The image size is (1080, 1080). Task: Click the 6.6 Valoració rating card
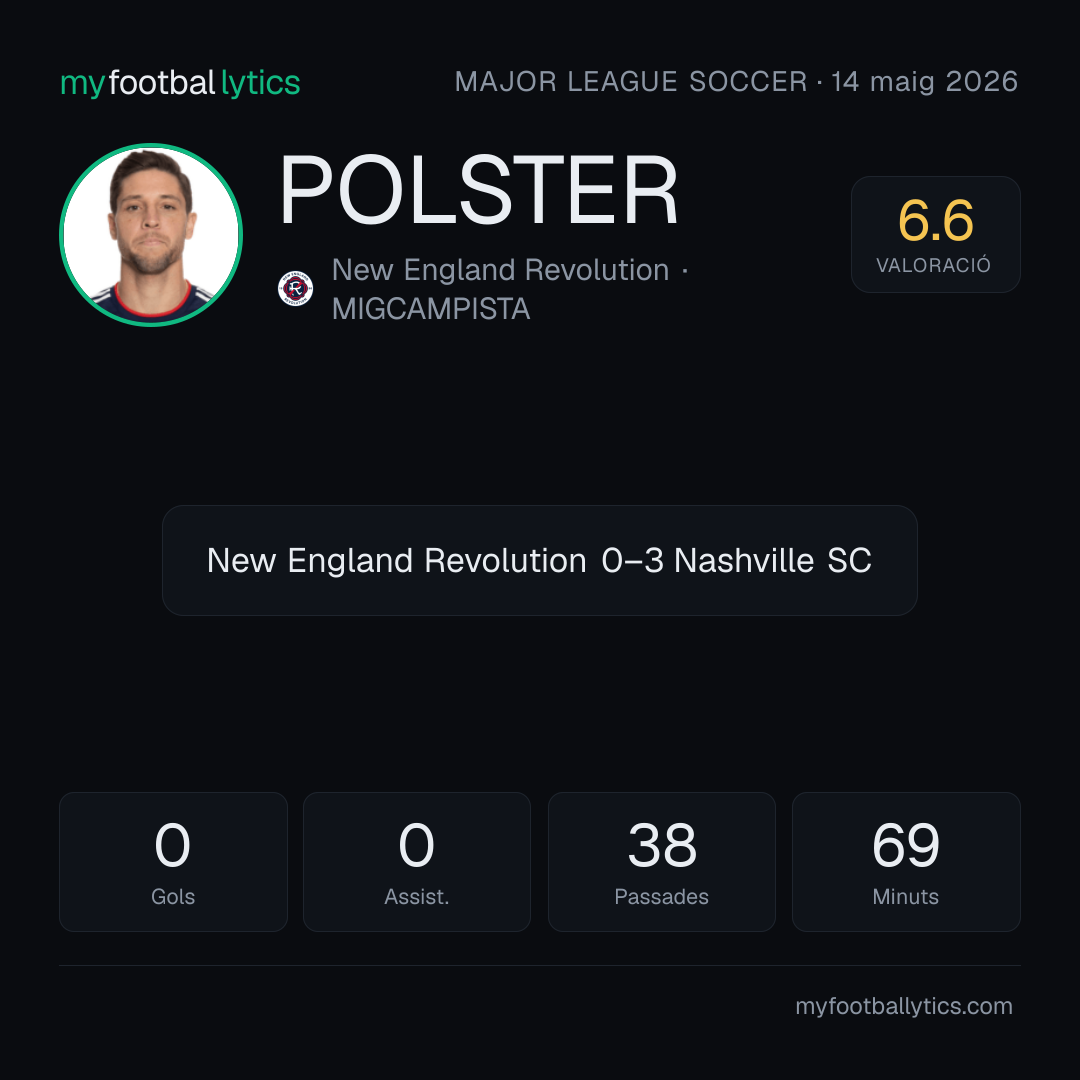point(935,234)
